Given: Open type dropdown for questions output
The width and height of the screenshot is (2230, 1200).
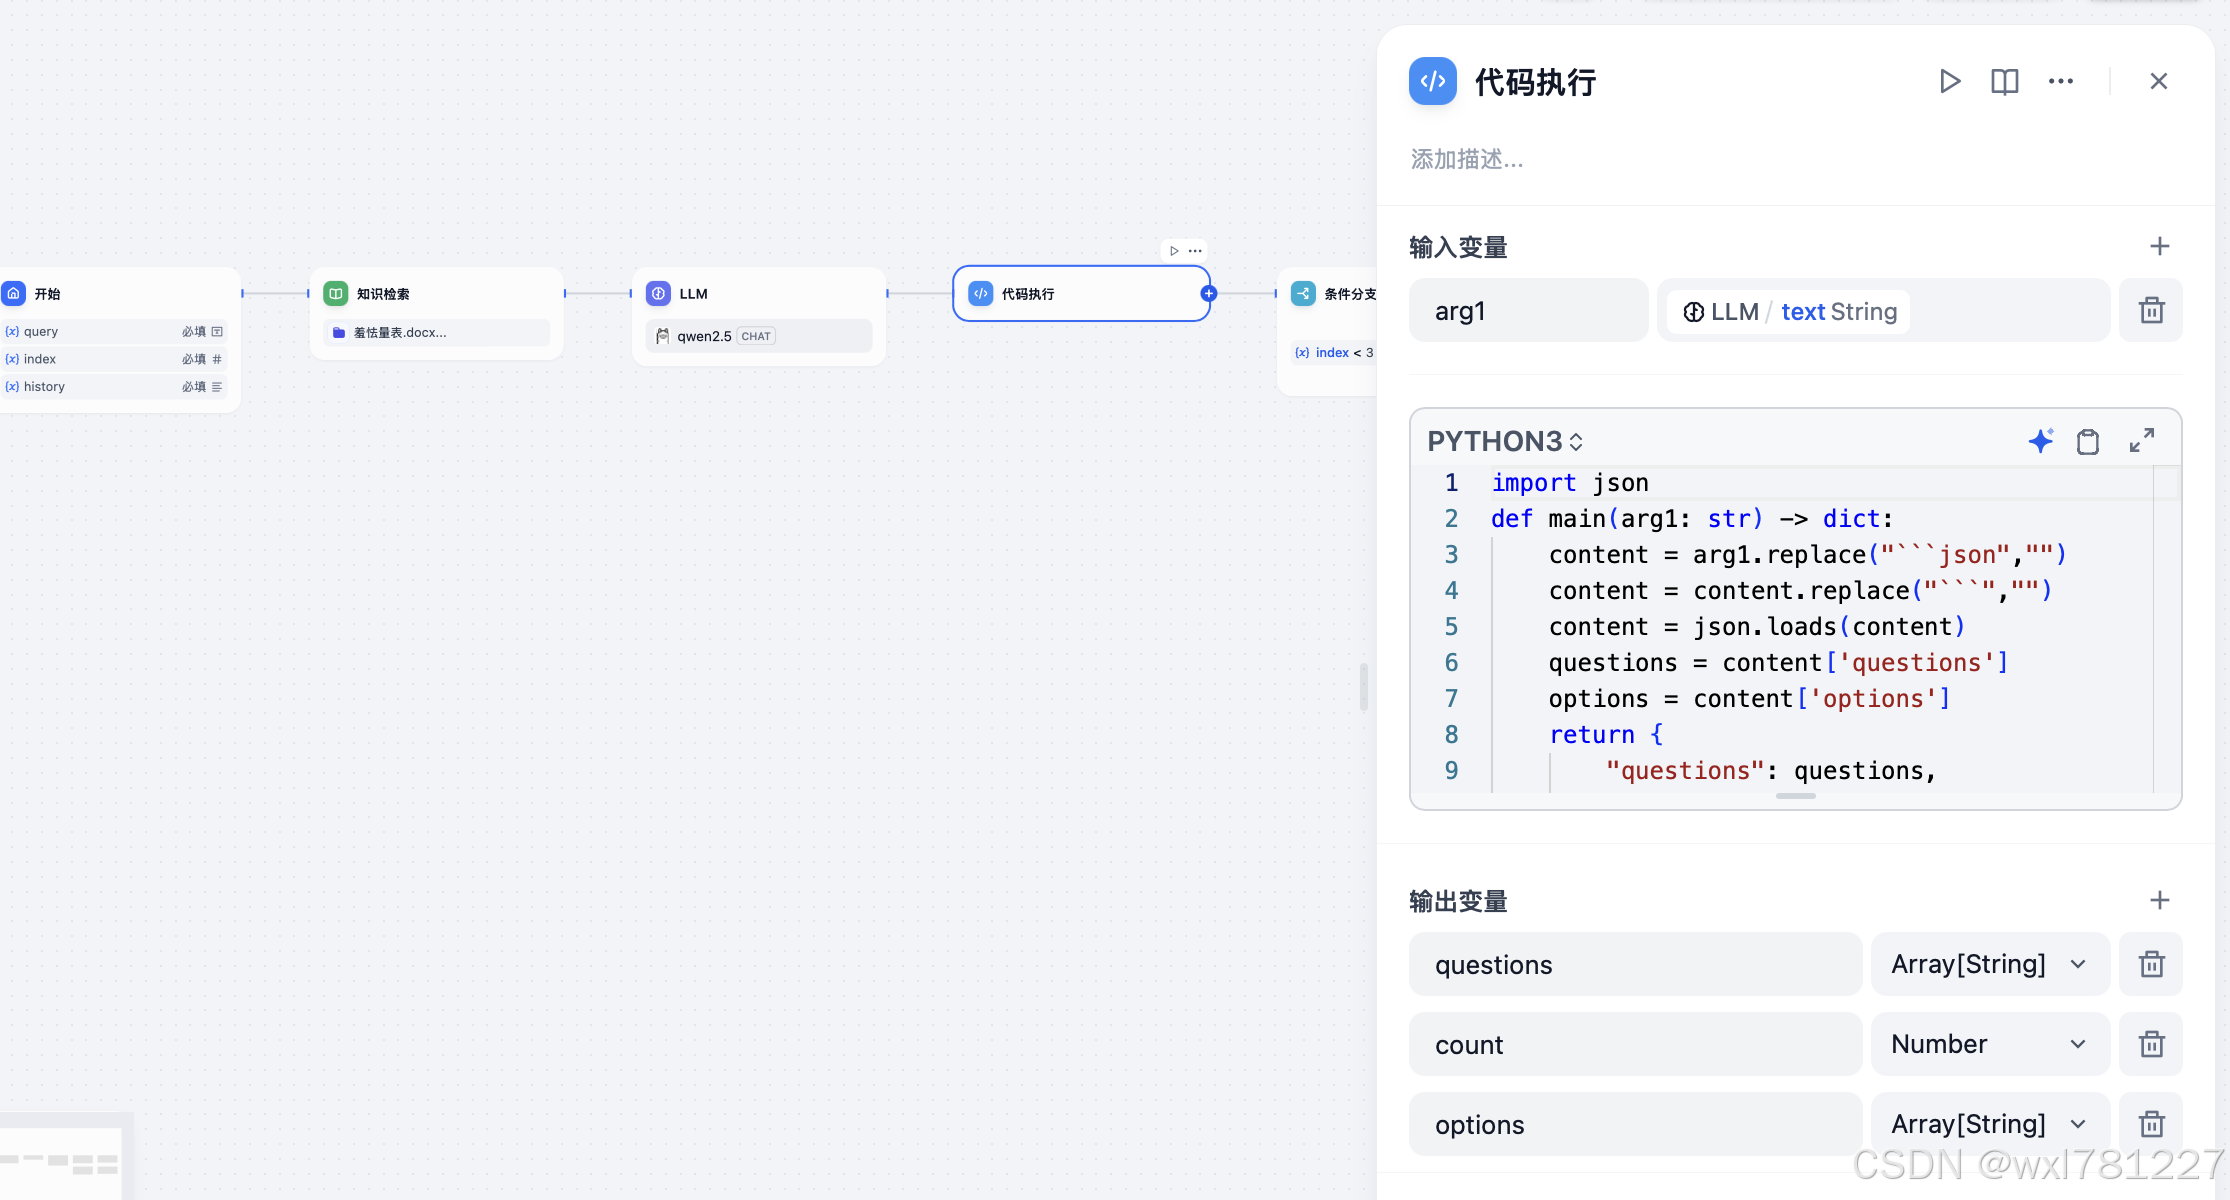Looking at the screenshot, I should pyautogui.click(x=1990, y=964).
